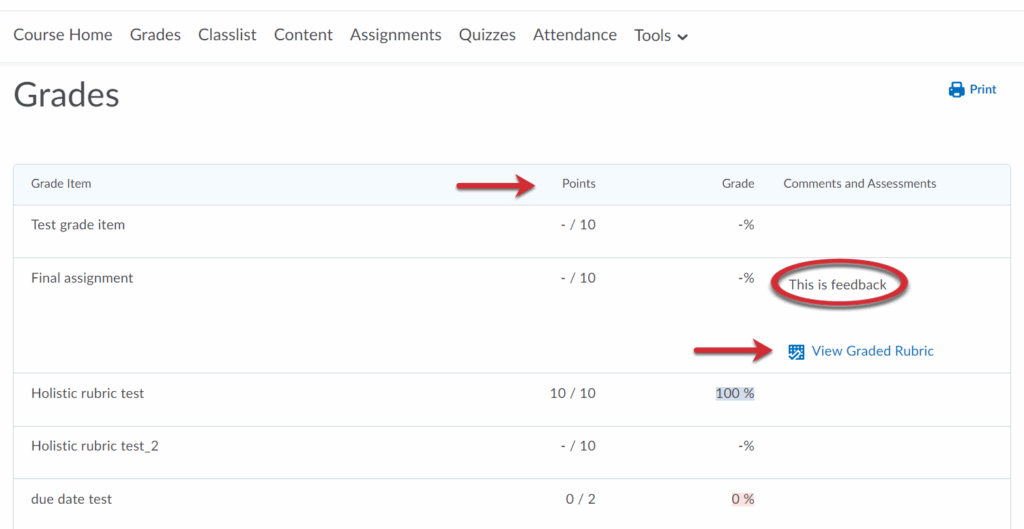Click the Print link text

pyautogui.click(x=983, y=90)
